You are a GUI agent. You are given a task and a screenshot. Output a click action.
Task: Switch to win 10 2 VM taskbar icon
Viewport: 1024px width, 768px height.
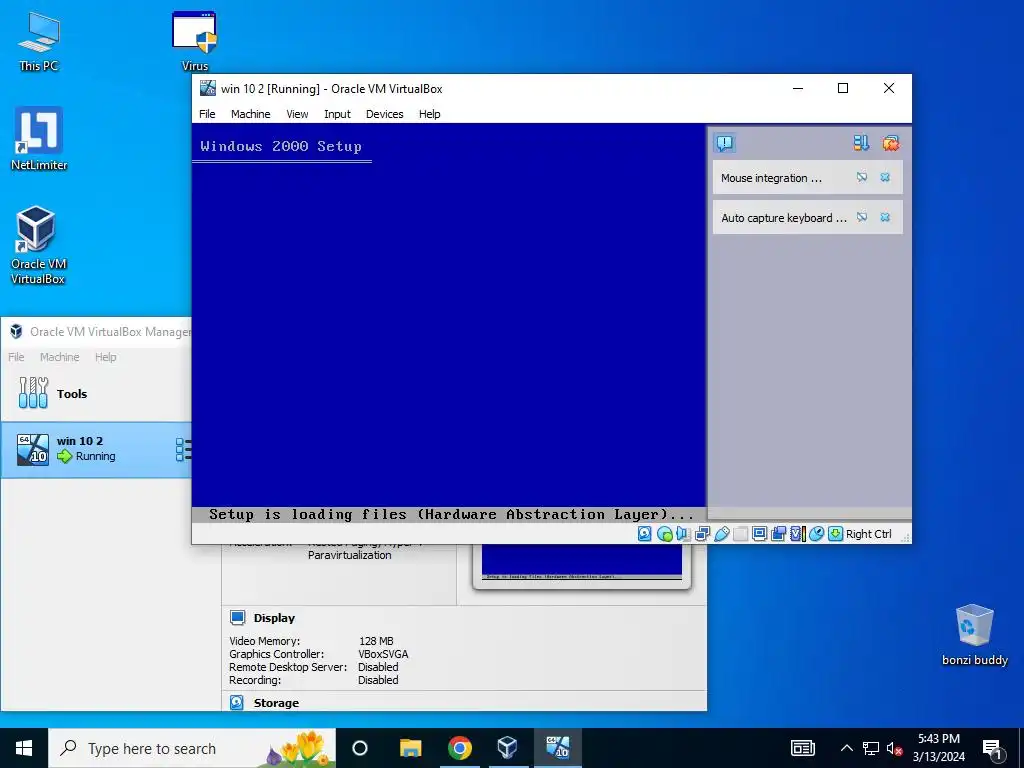tap(558, 748)
